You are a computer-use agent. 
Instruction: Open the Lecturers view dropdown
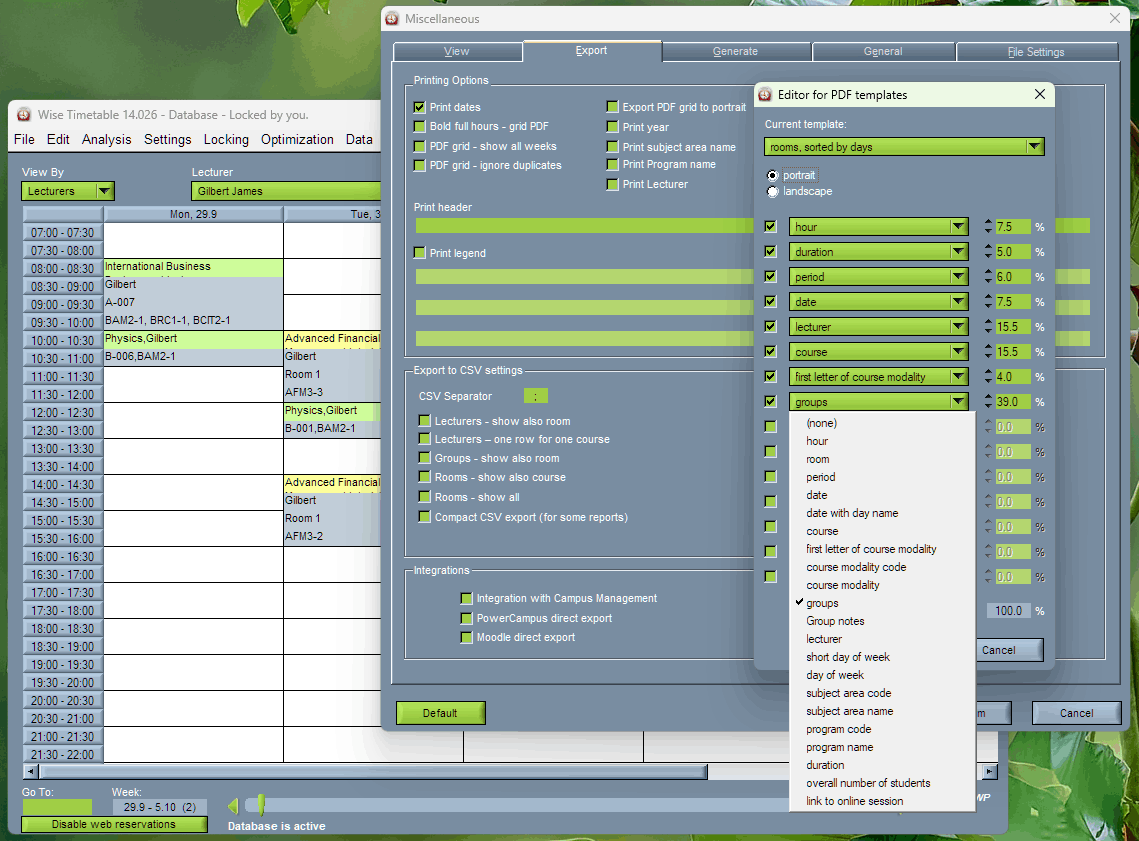point(104,191)
